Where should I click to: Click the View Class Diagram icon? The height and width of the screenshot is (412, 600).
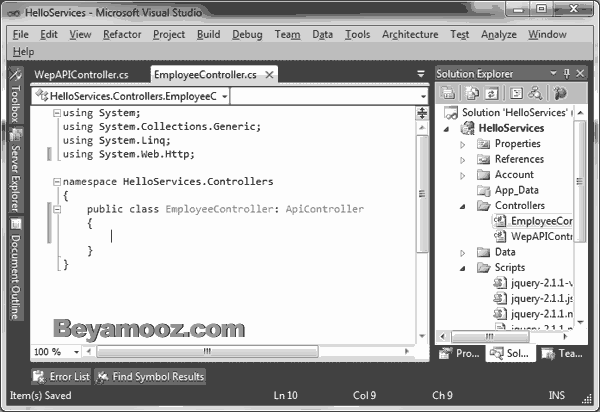pos(535,93)
